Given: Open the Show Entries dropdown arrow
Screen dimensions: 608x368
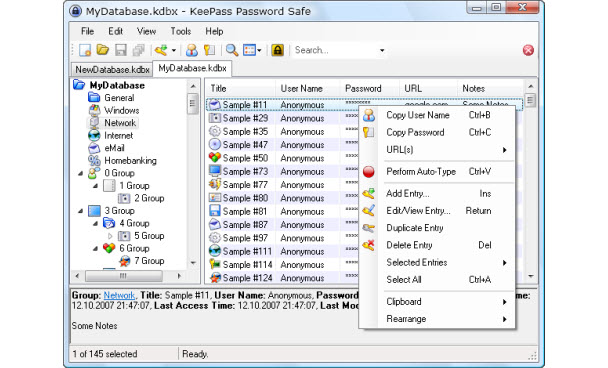Looking at the screenshot, I should [x=259, y=50].
